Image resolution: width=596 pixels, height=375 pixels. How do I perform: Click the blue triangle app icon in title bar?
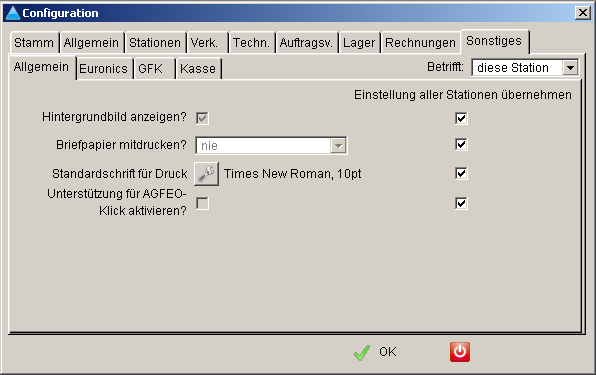click(13, 13)
